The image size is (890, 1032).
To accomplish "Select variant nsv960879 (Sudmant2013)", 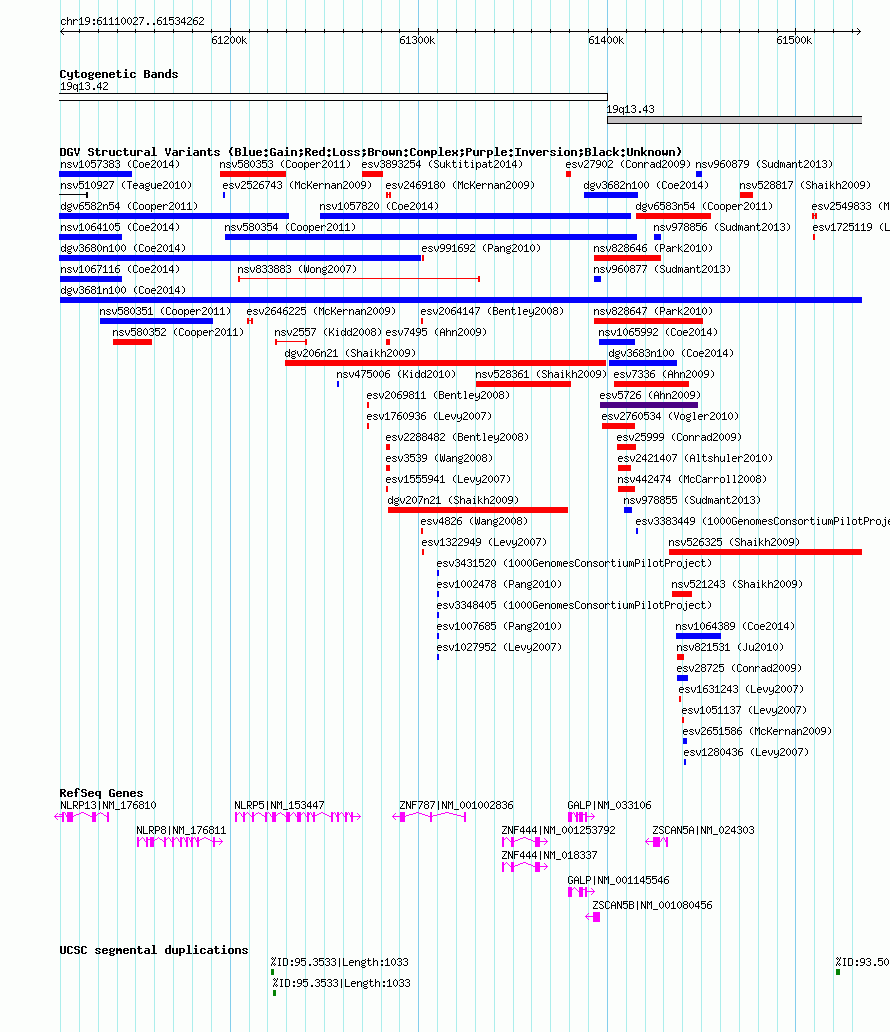I will pyautogui.click(x=764, y=165).
